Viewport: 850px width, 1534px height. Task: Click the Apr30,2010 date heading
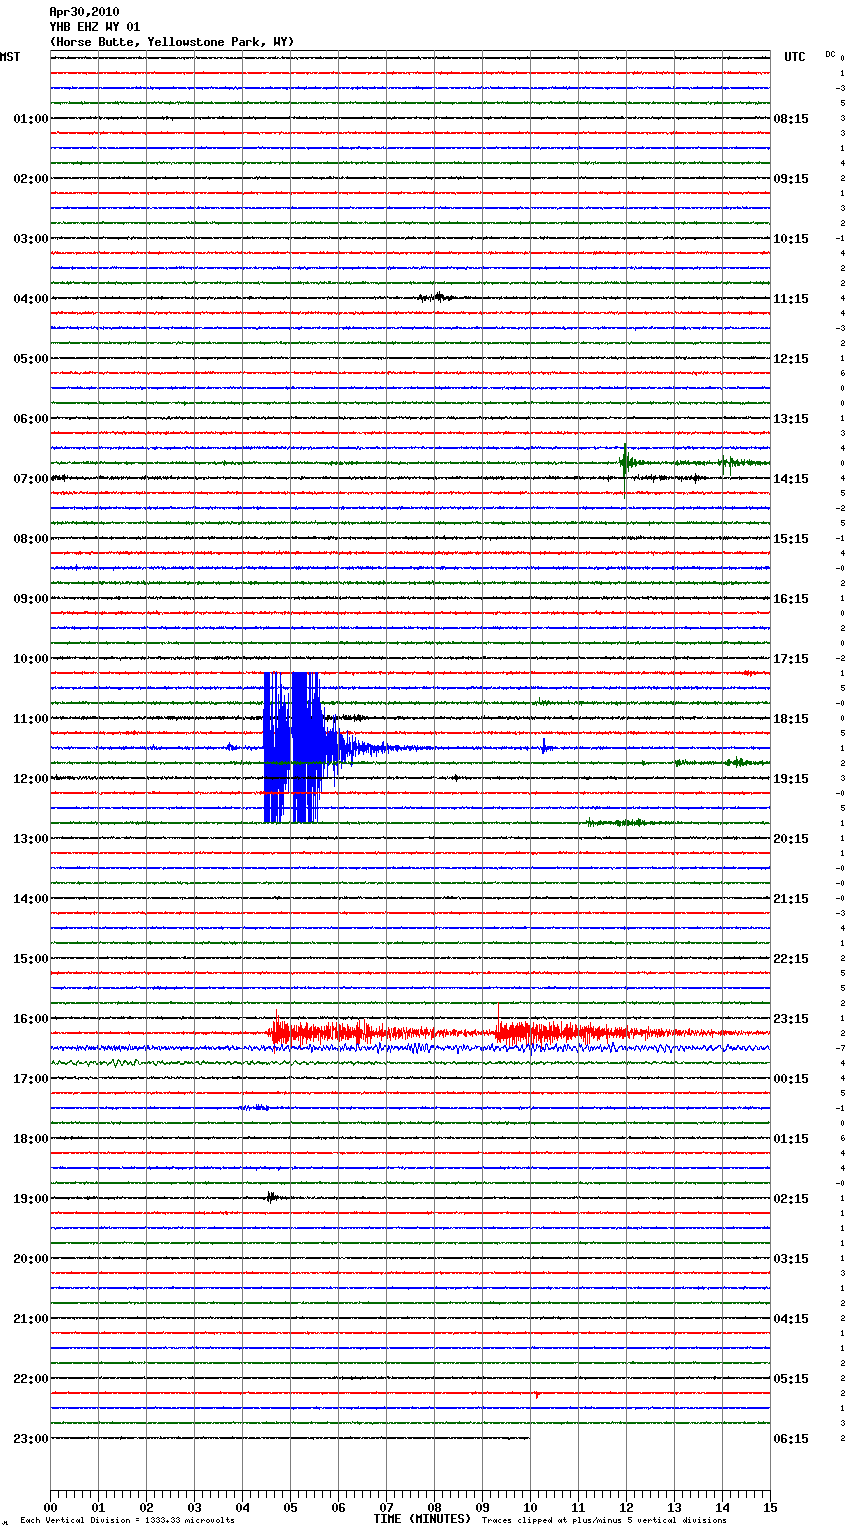click(x=84, y=12)
